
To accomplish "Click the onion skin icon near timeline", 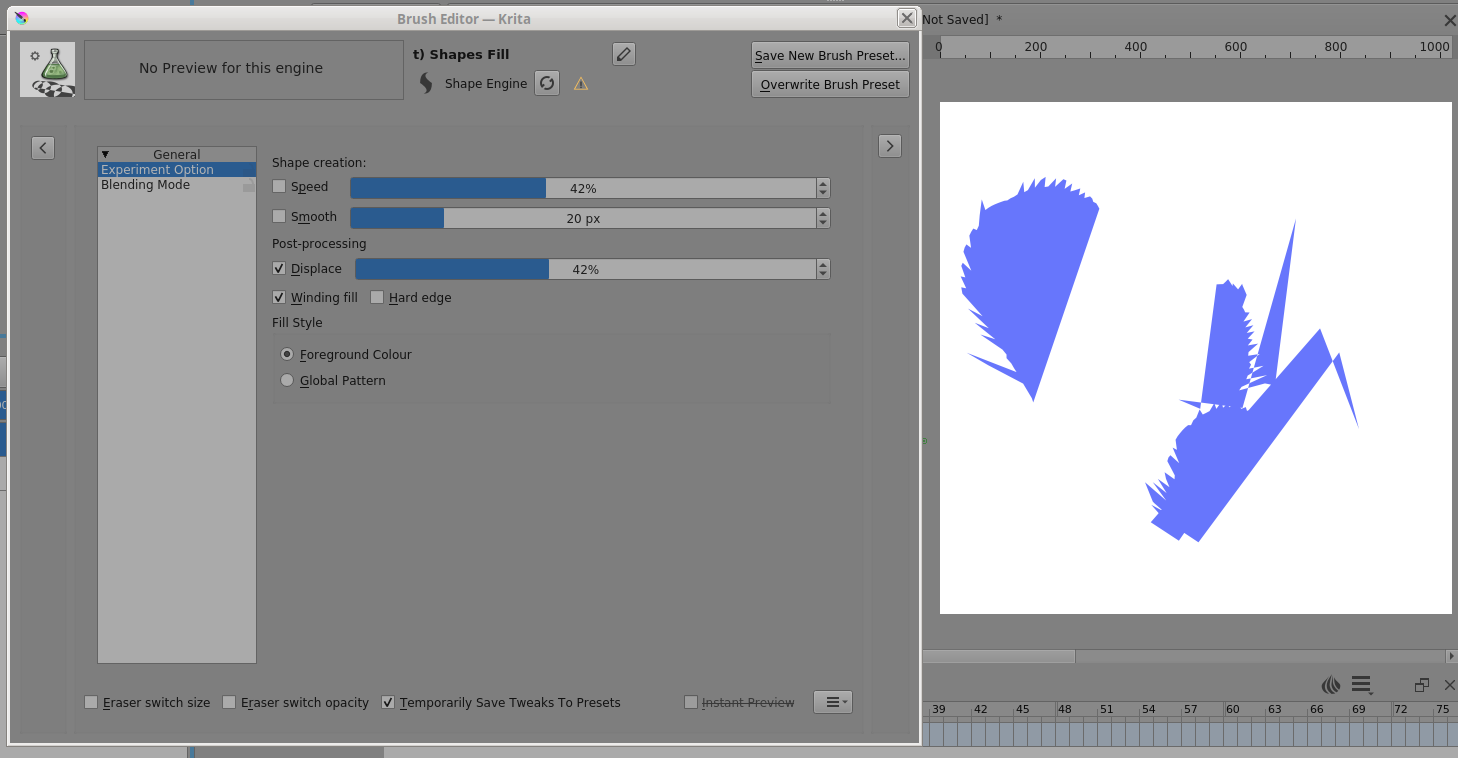I will coord(1331,685).
